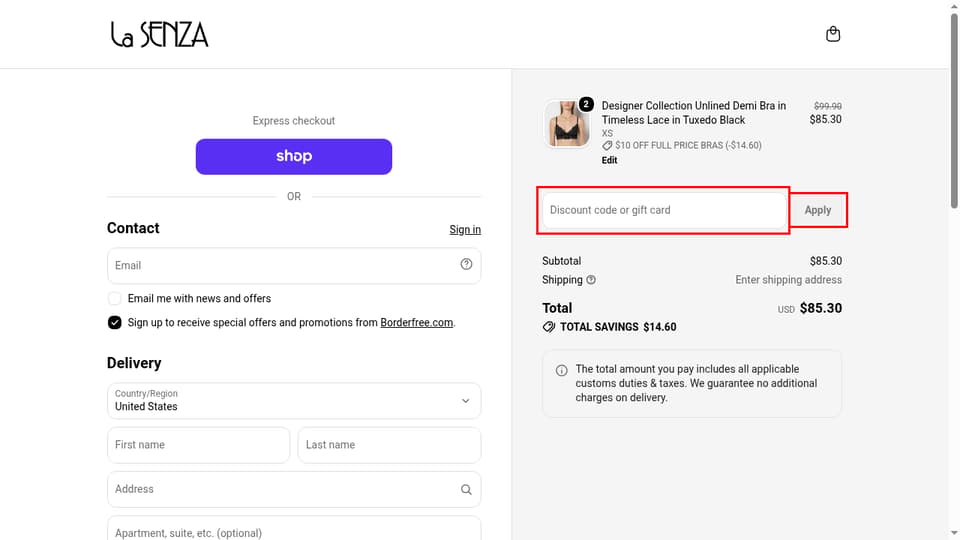The width and height of the screenshot is (960, 540).
Task: Focus the First name field
Action: (198, 445)
